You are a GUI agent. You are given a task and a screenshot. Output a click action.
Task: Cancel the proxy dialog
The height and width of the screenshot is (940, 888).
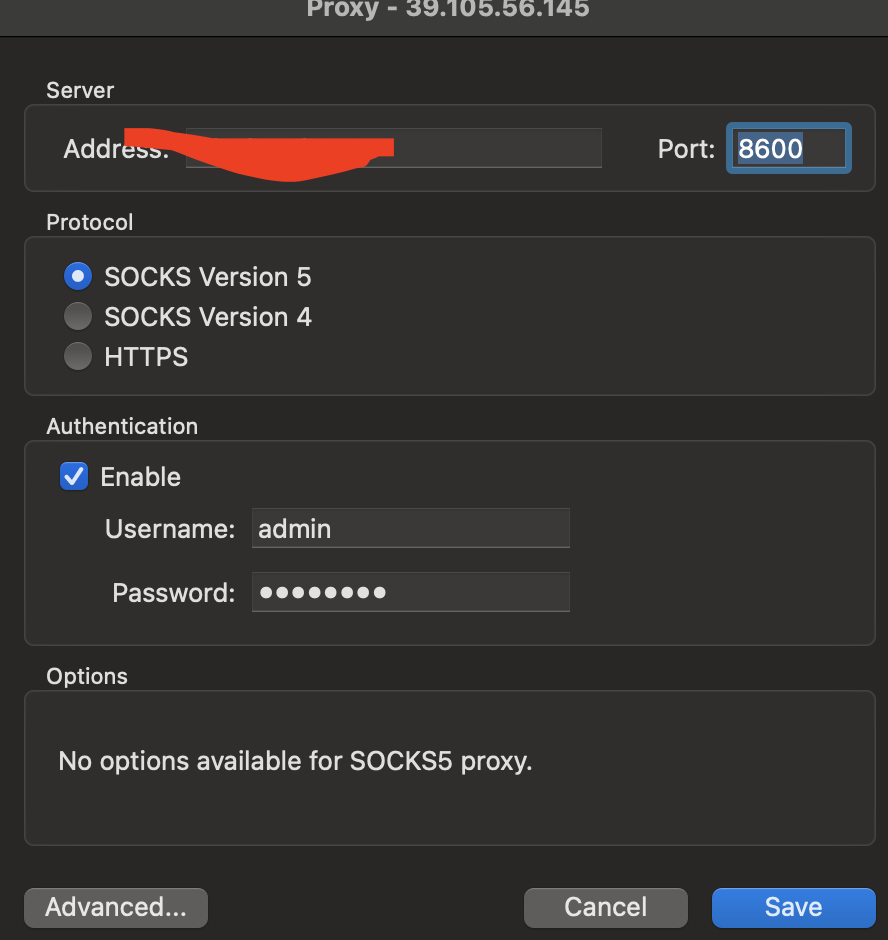click(605, 908)
